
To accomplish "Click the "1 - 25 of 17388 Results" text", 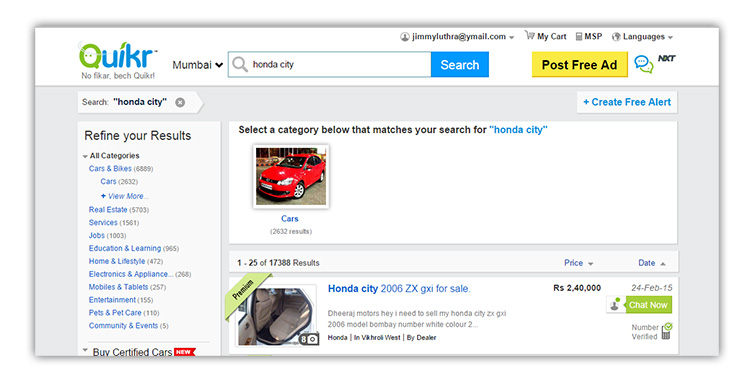I will (278, 263).
